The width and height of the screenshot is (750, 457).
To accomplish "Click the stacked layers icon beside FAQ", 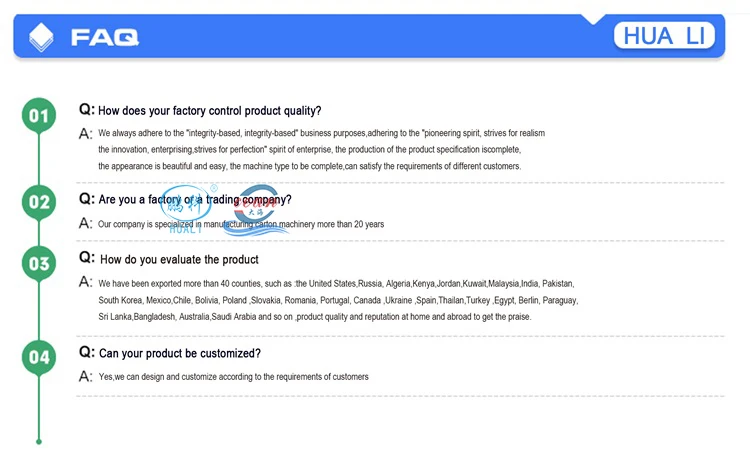I will (x=42, y=37).
